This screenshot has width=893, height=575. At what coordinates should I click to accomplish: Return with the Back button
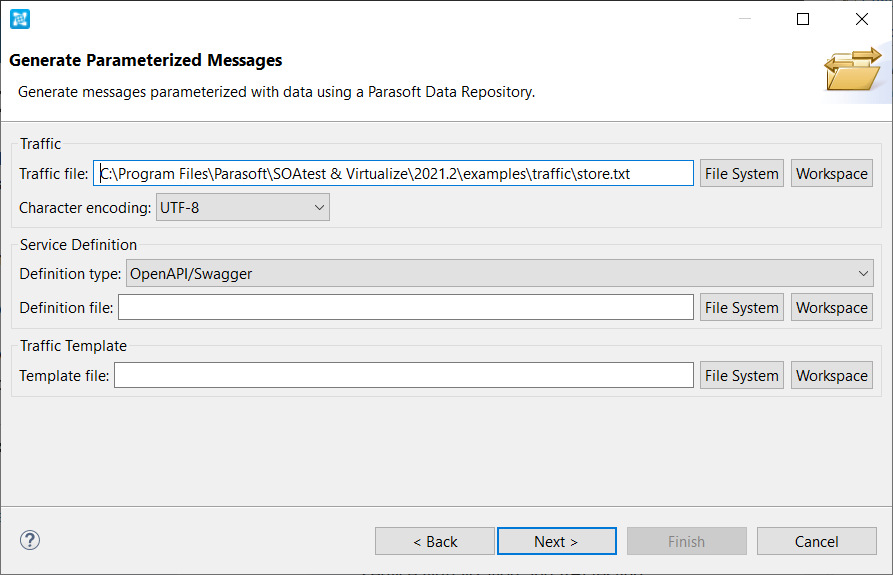435,541
